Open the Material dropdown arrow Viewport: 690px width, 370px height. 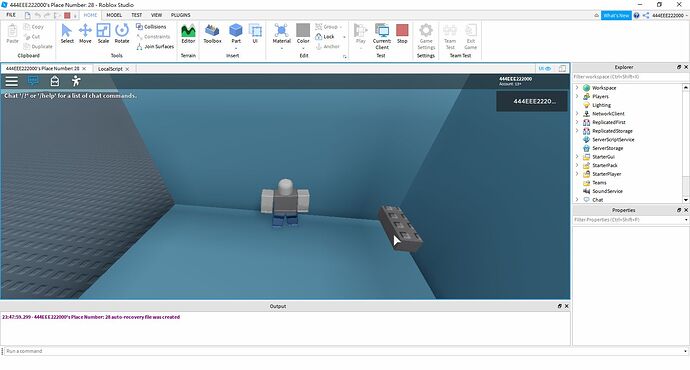point(281,48)
